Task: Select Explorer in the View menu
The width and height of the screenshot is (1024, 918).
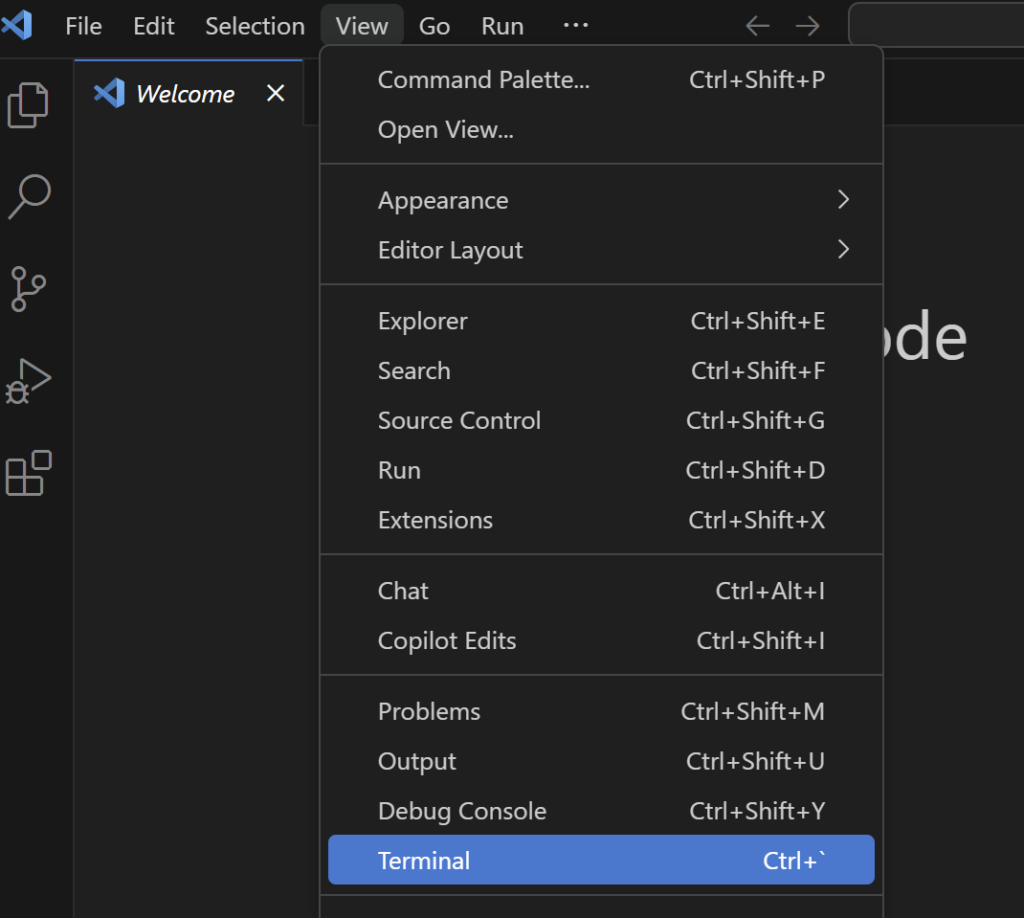Action: 601,321
